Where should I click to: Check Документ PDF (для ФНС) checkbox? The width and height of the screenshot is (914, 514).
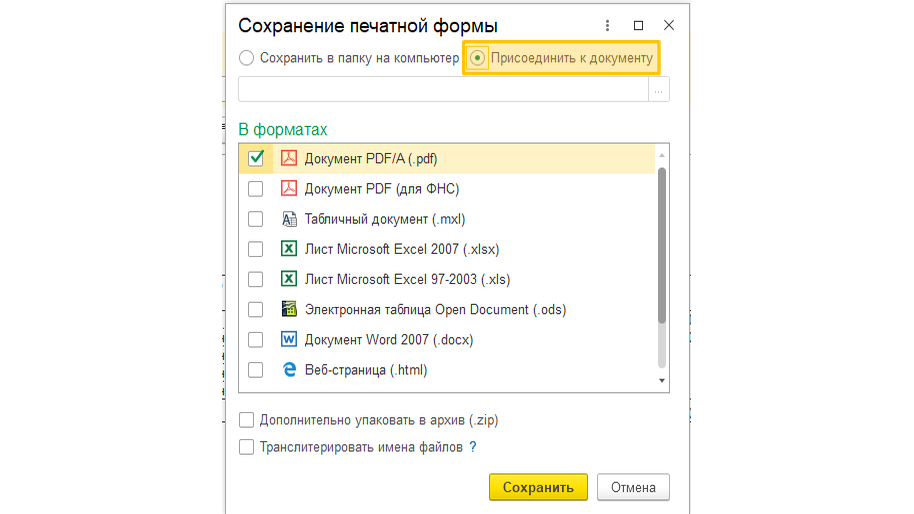(255, 189)
